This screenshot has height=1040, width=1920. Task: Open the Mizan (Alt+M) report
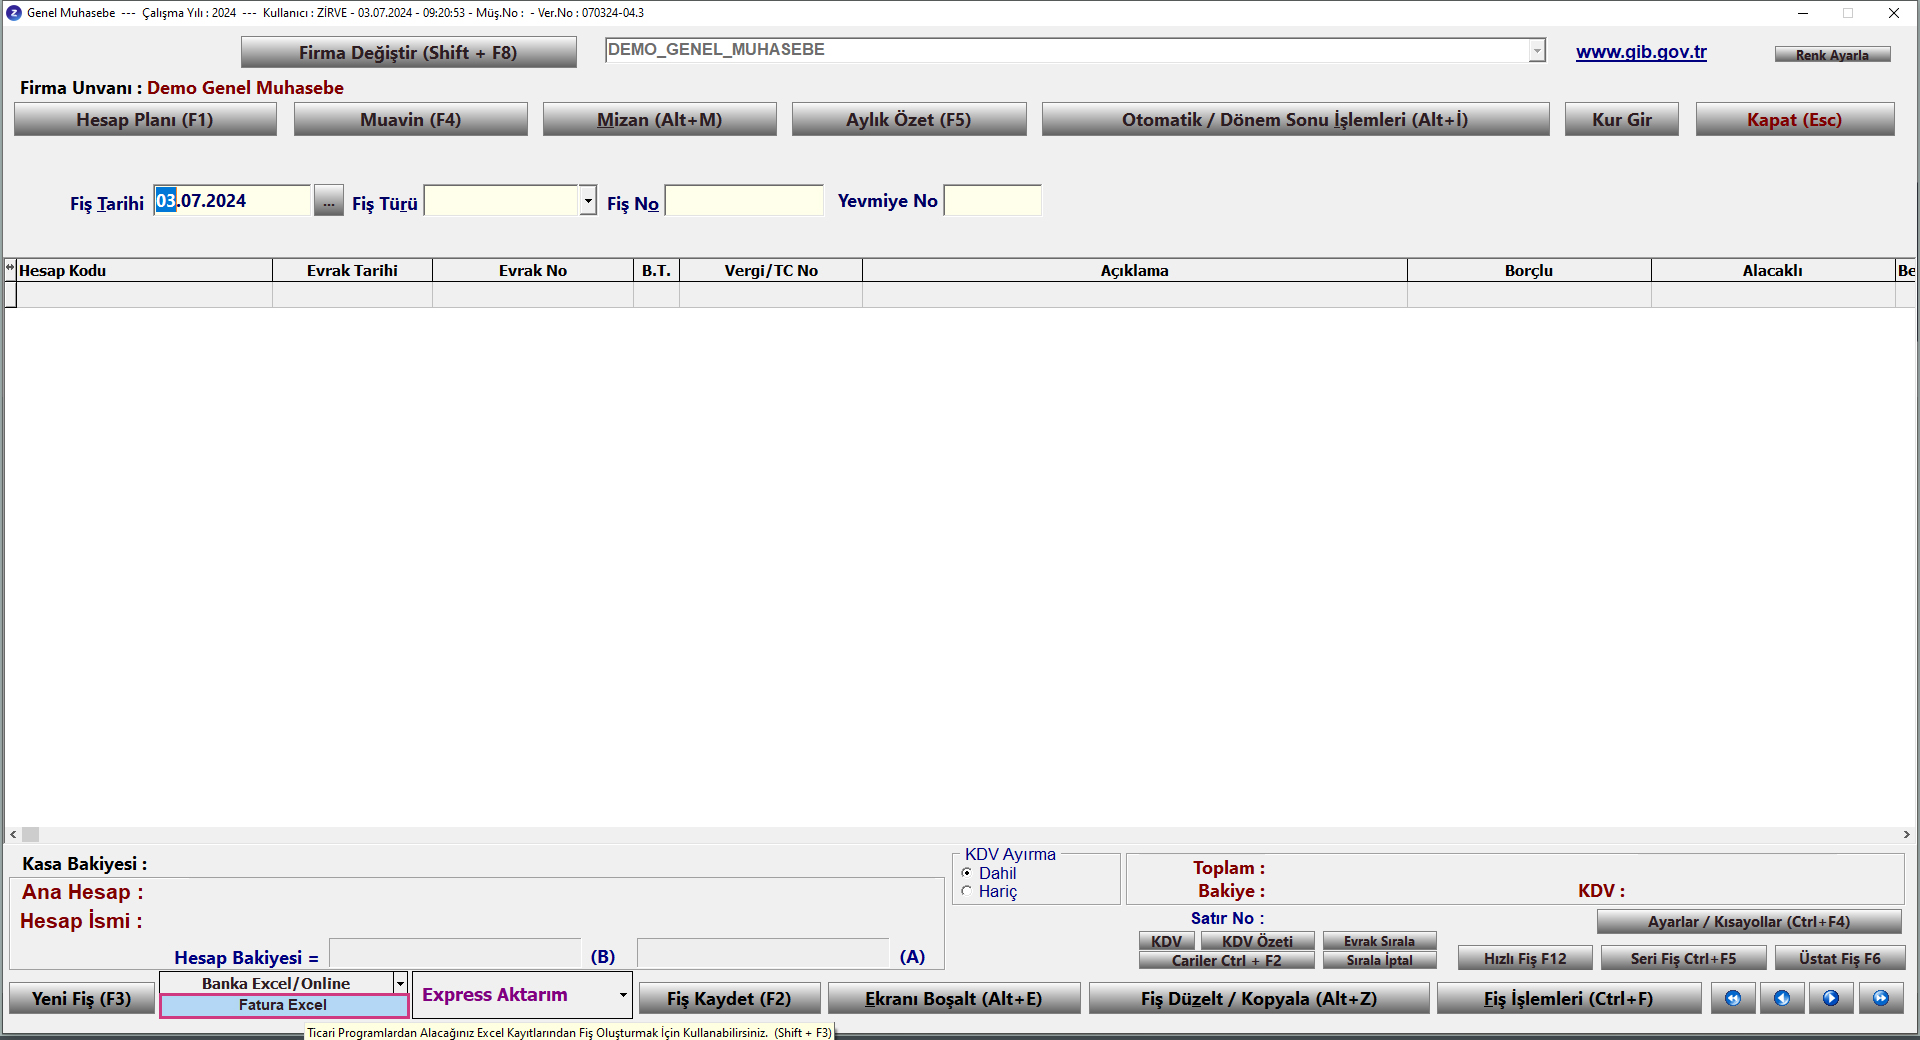point(659,120)
